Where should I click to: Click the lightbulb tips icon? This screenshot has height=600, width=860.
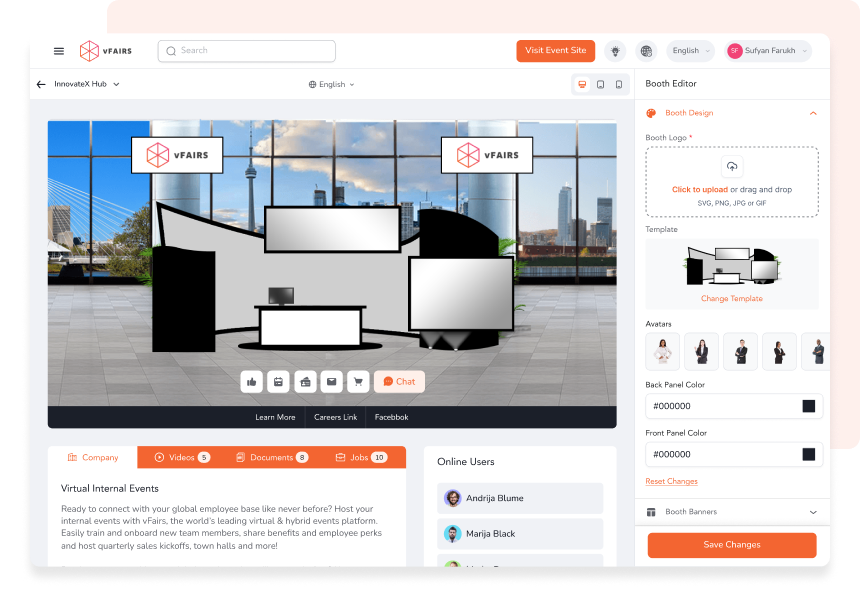click(x=615, y=51)
